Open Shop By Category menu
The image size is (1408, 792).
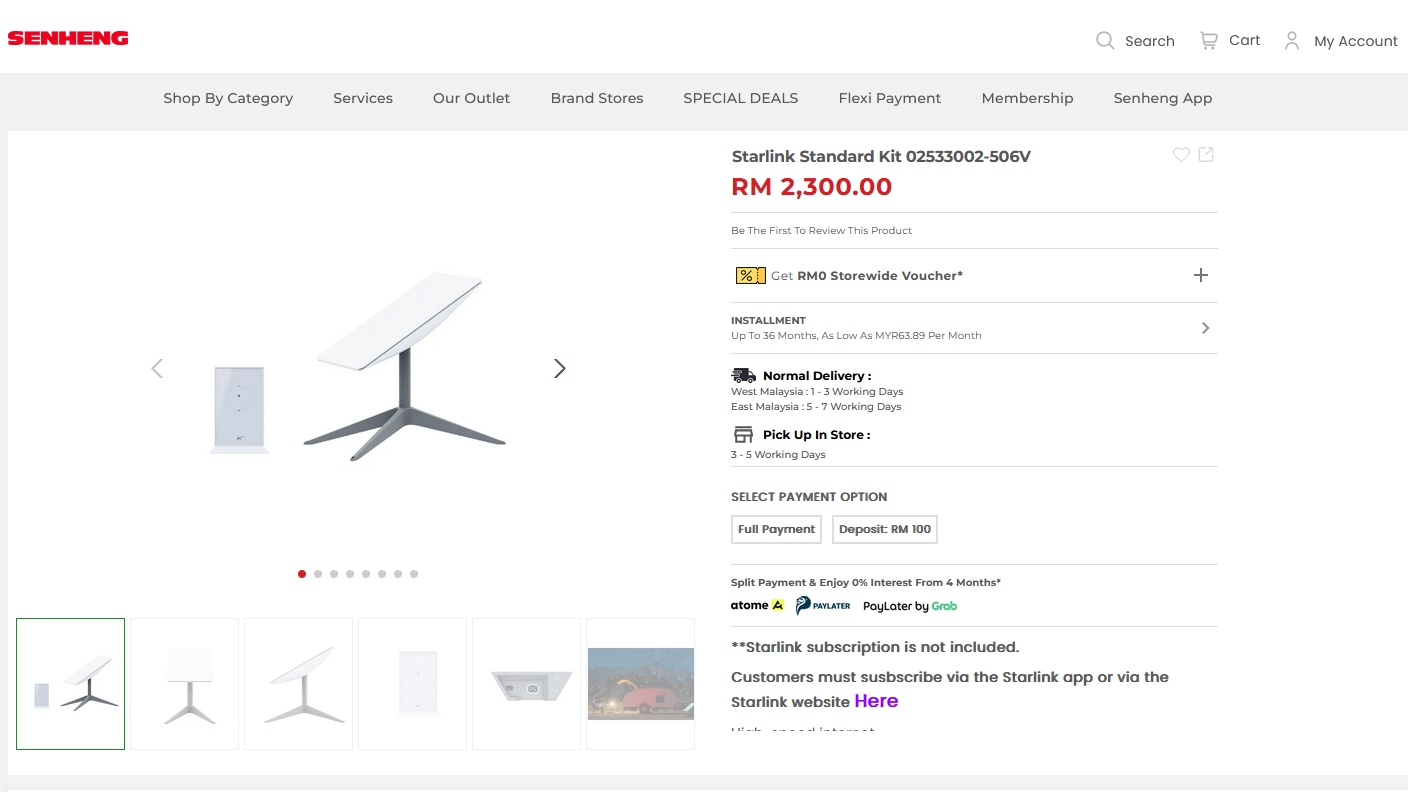click(x=228, y=98)
